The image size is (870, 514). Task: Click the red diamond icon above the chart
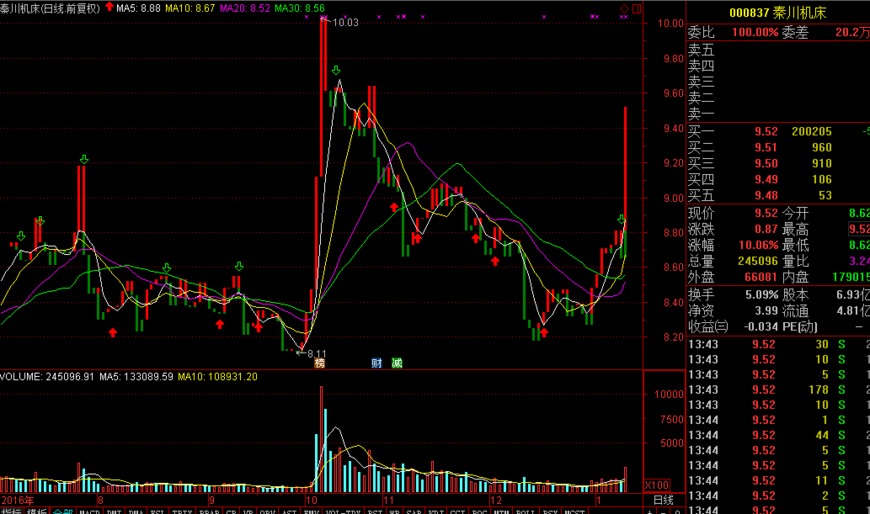pyautogui.click(x=624, y=8)
